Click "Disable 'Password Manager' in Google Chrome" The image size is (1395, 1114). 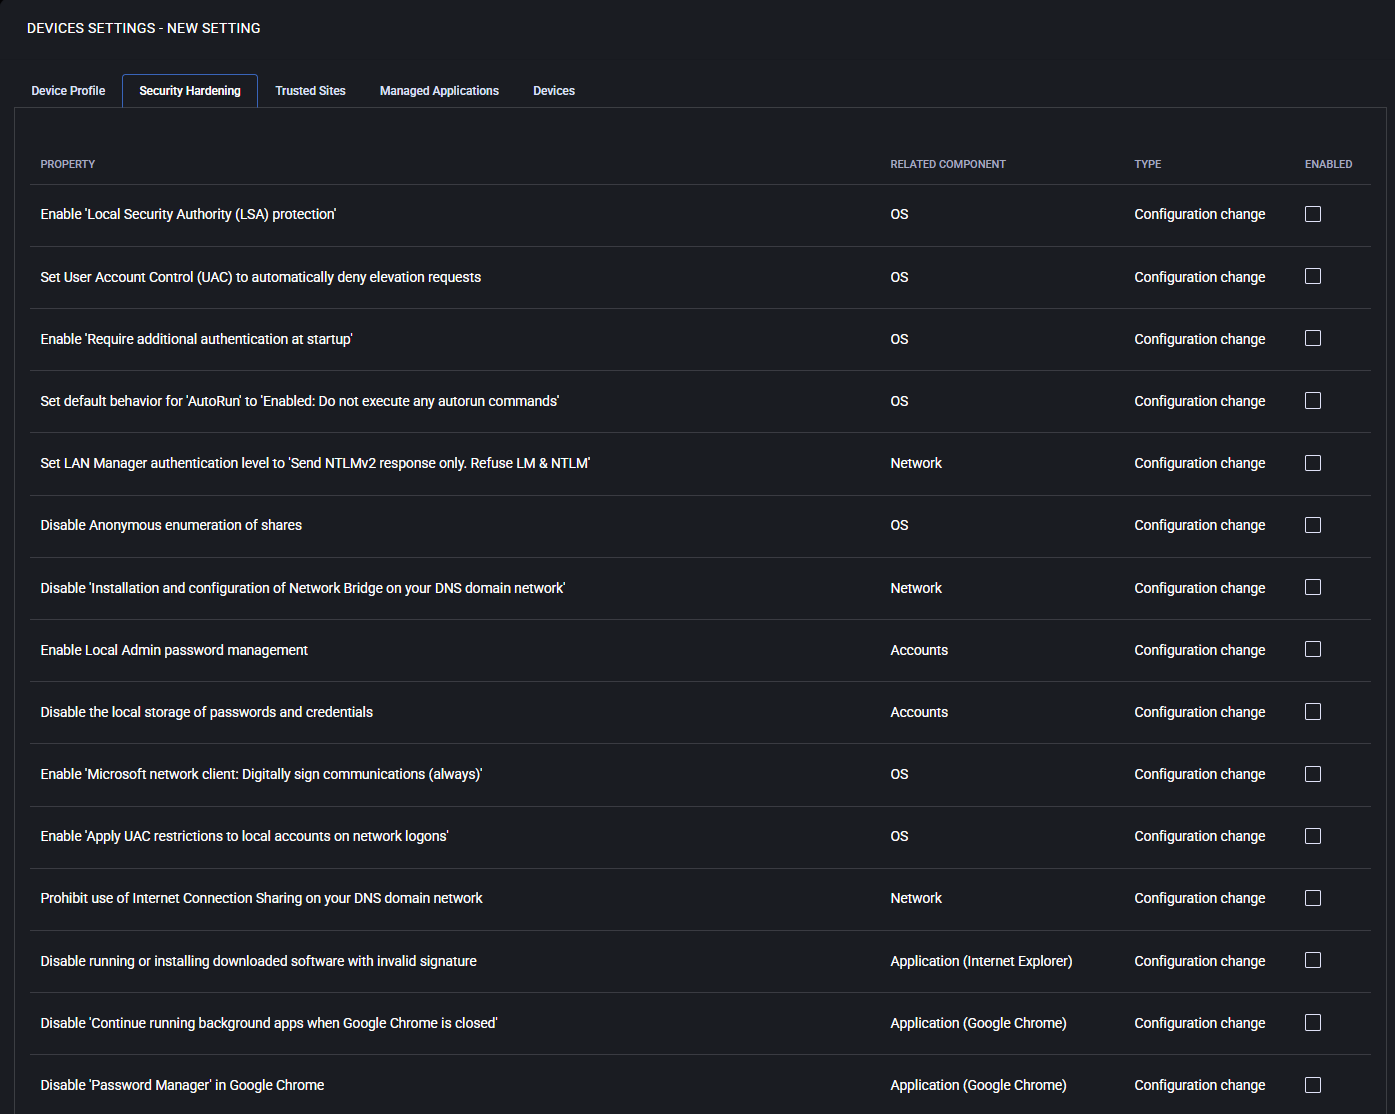(182, 1085)
